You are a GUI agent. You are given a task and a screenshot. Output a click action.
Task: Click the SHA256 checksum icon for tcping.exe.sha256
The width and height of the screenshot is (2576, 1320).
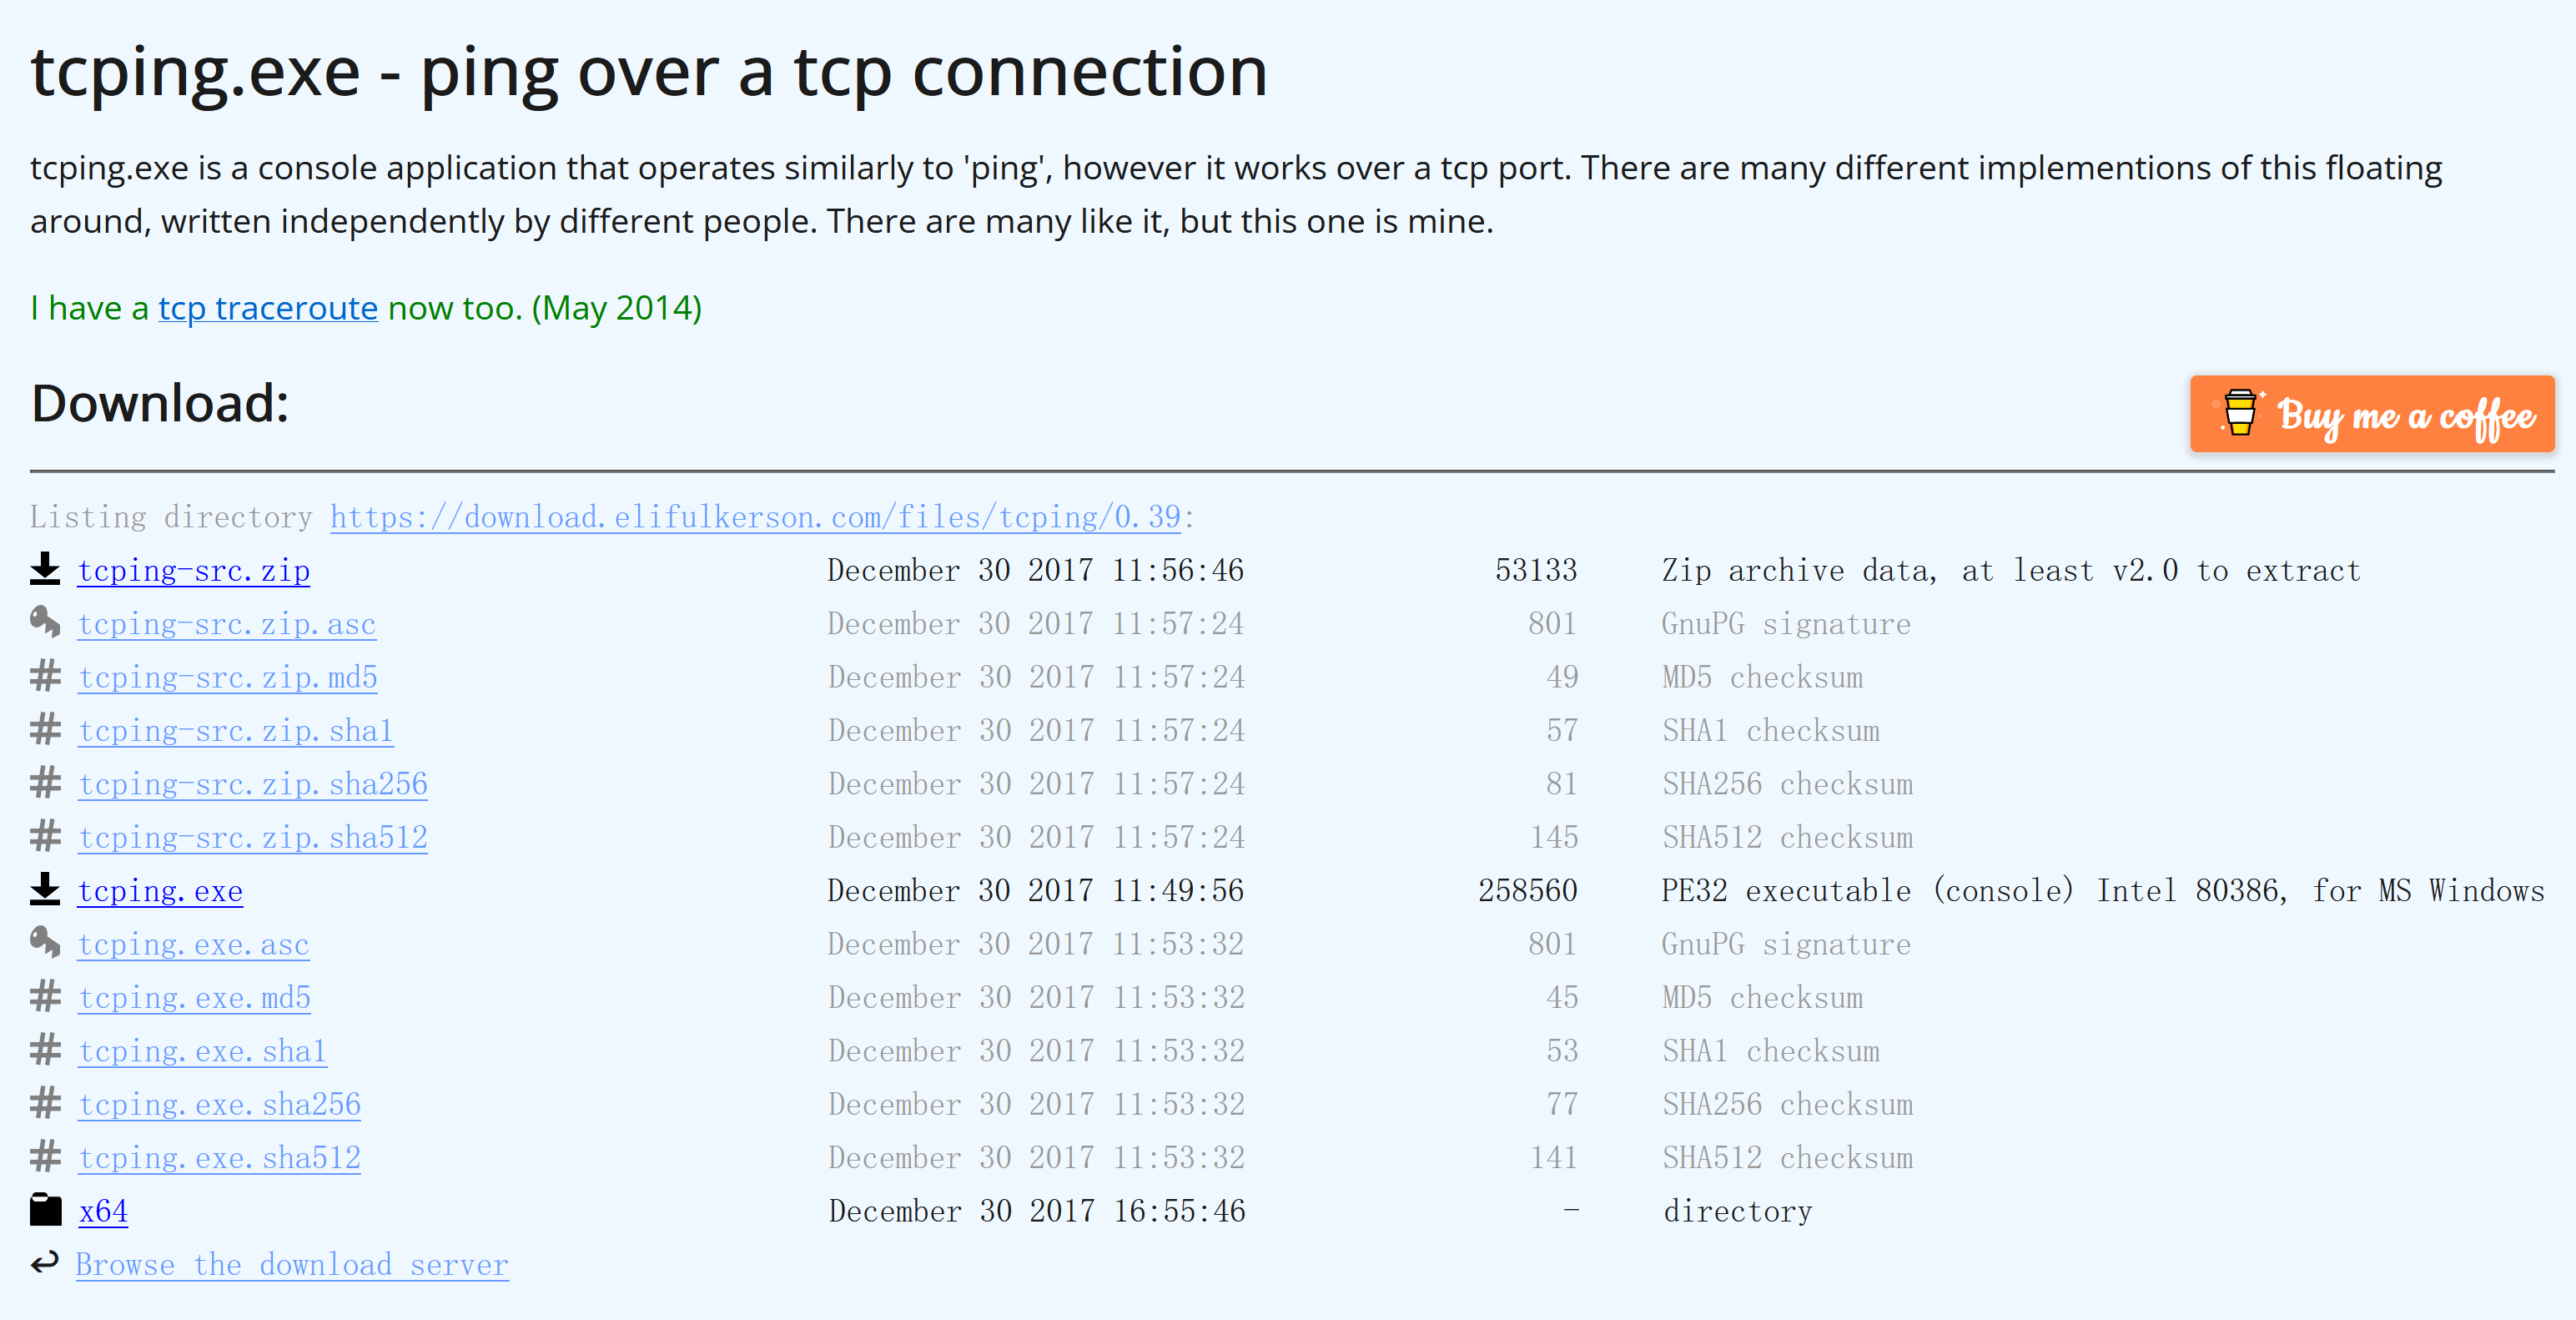[x=47, y=1105]
